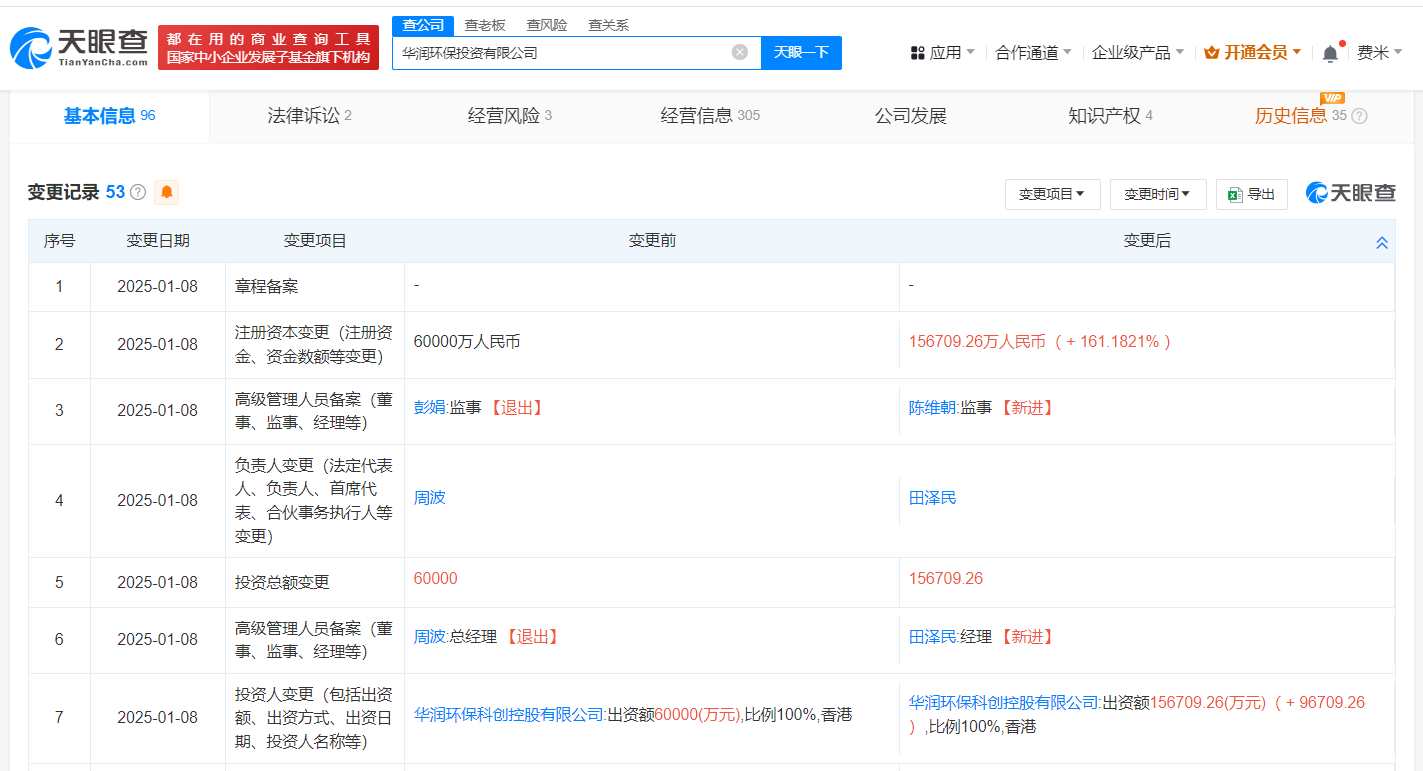Switch to the 法律诉讼 tab
This screenshot has width=1423, height=771.
click(x=309, y=116)
